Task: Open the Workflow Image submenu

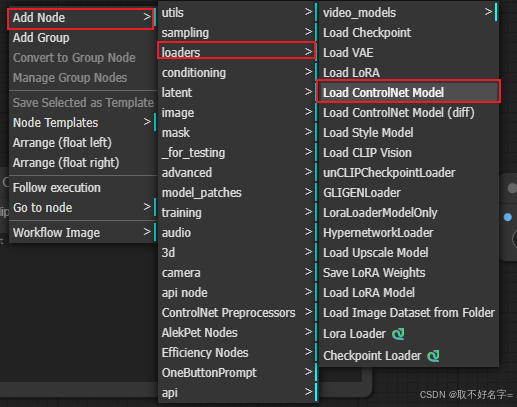Action: pyautogui.click(x=83, y=233)
